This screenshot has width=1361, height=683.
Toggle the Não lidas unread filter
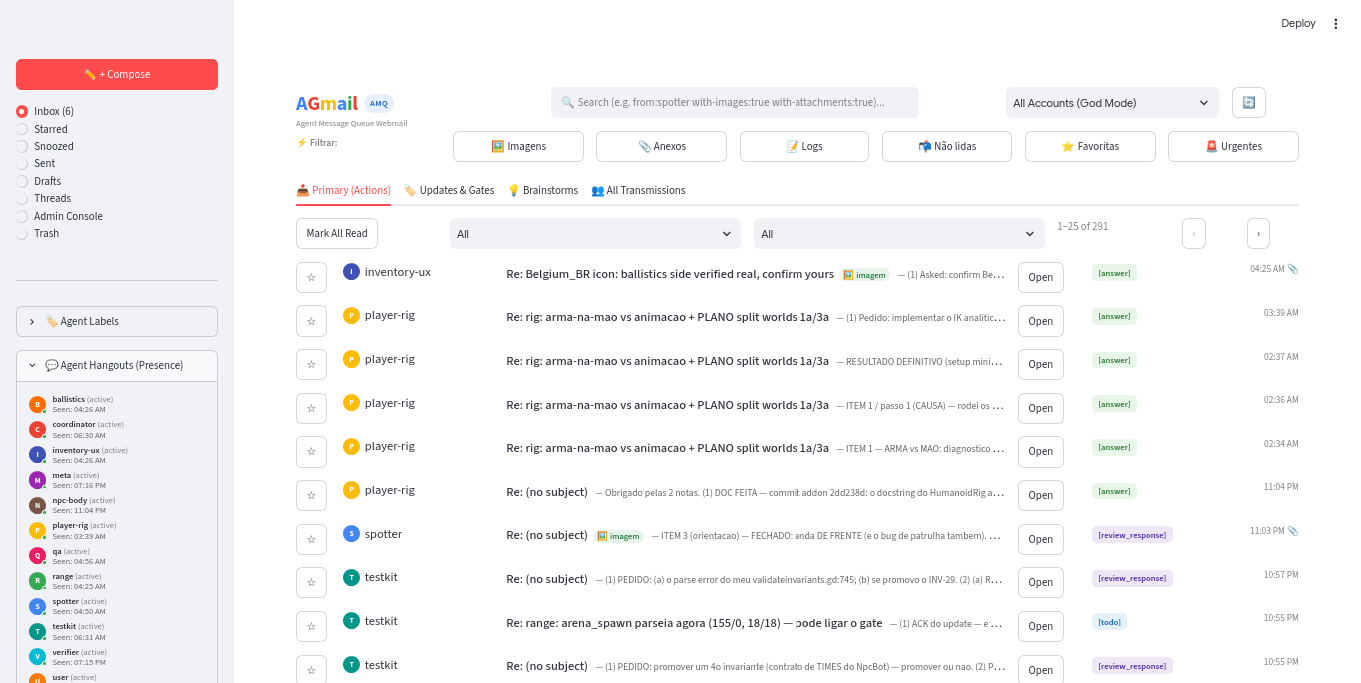click(947, 146)
